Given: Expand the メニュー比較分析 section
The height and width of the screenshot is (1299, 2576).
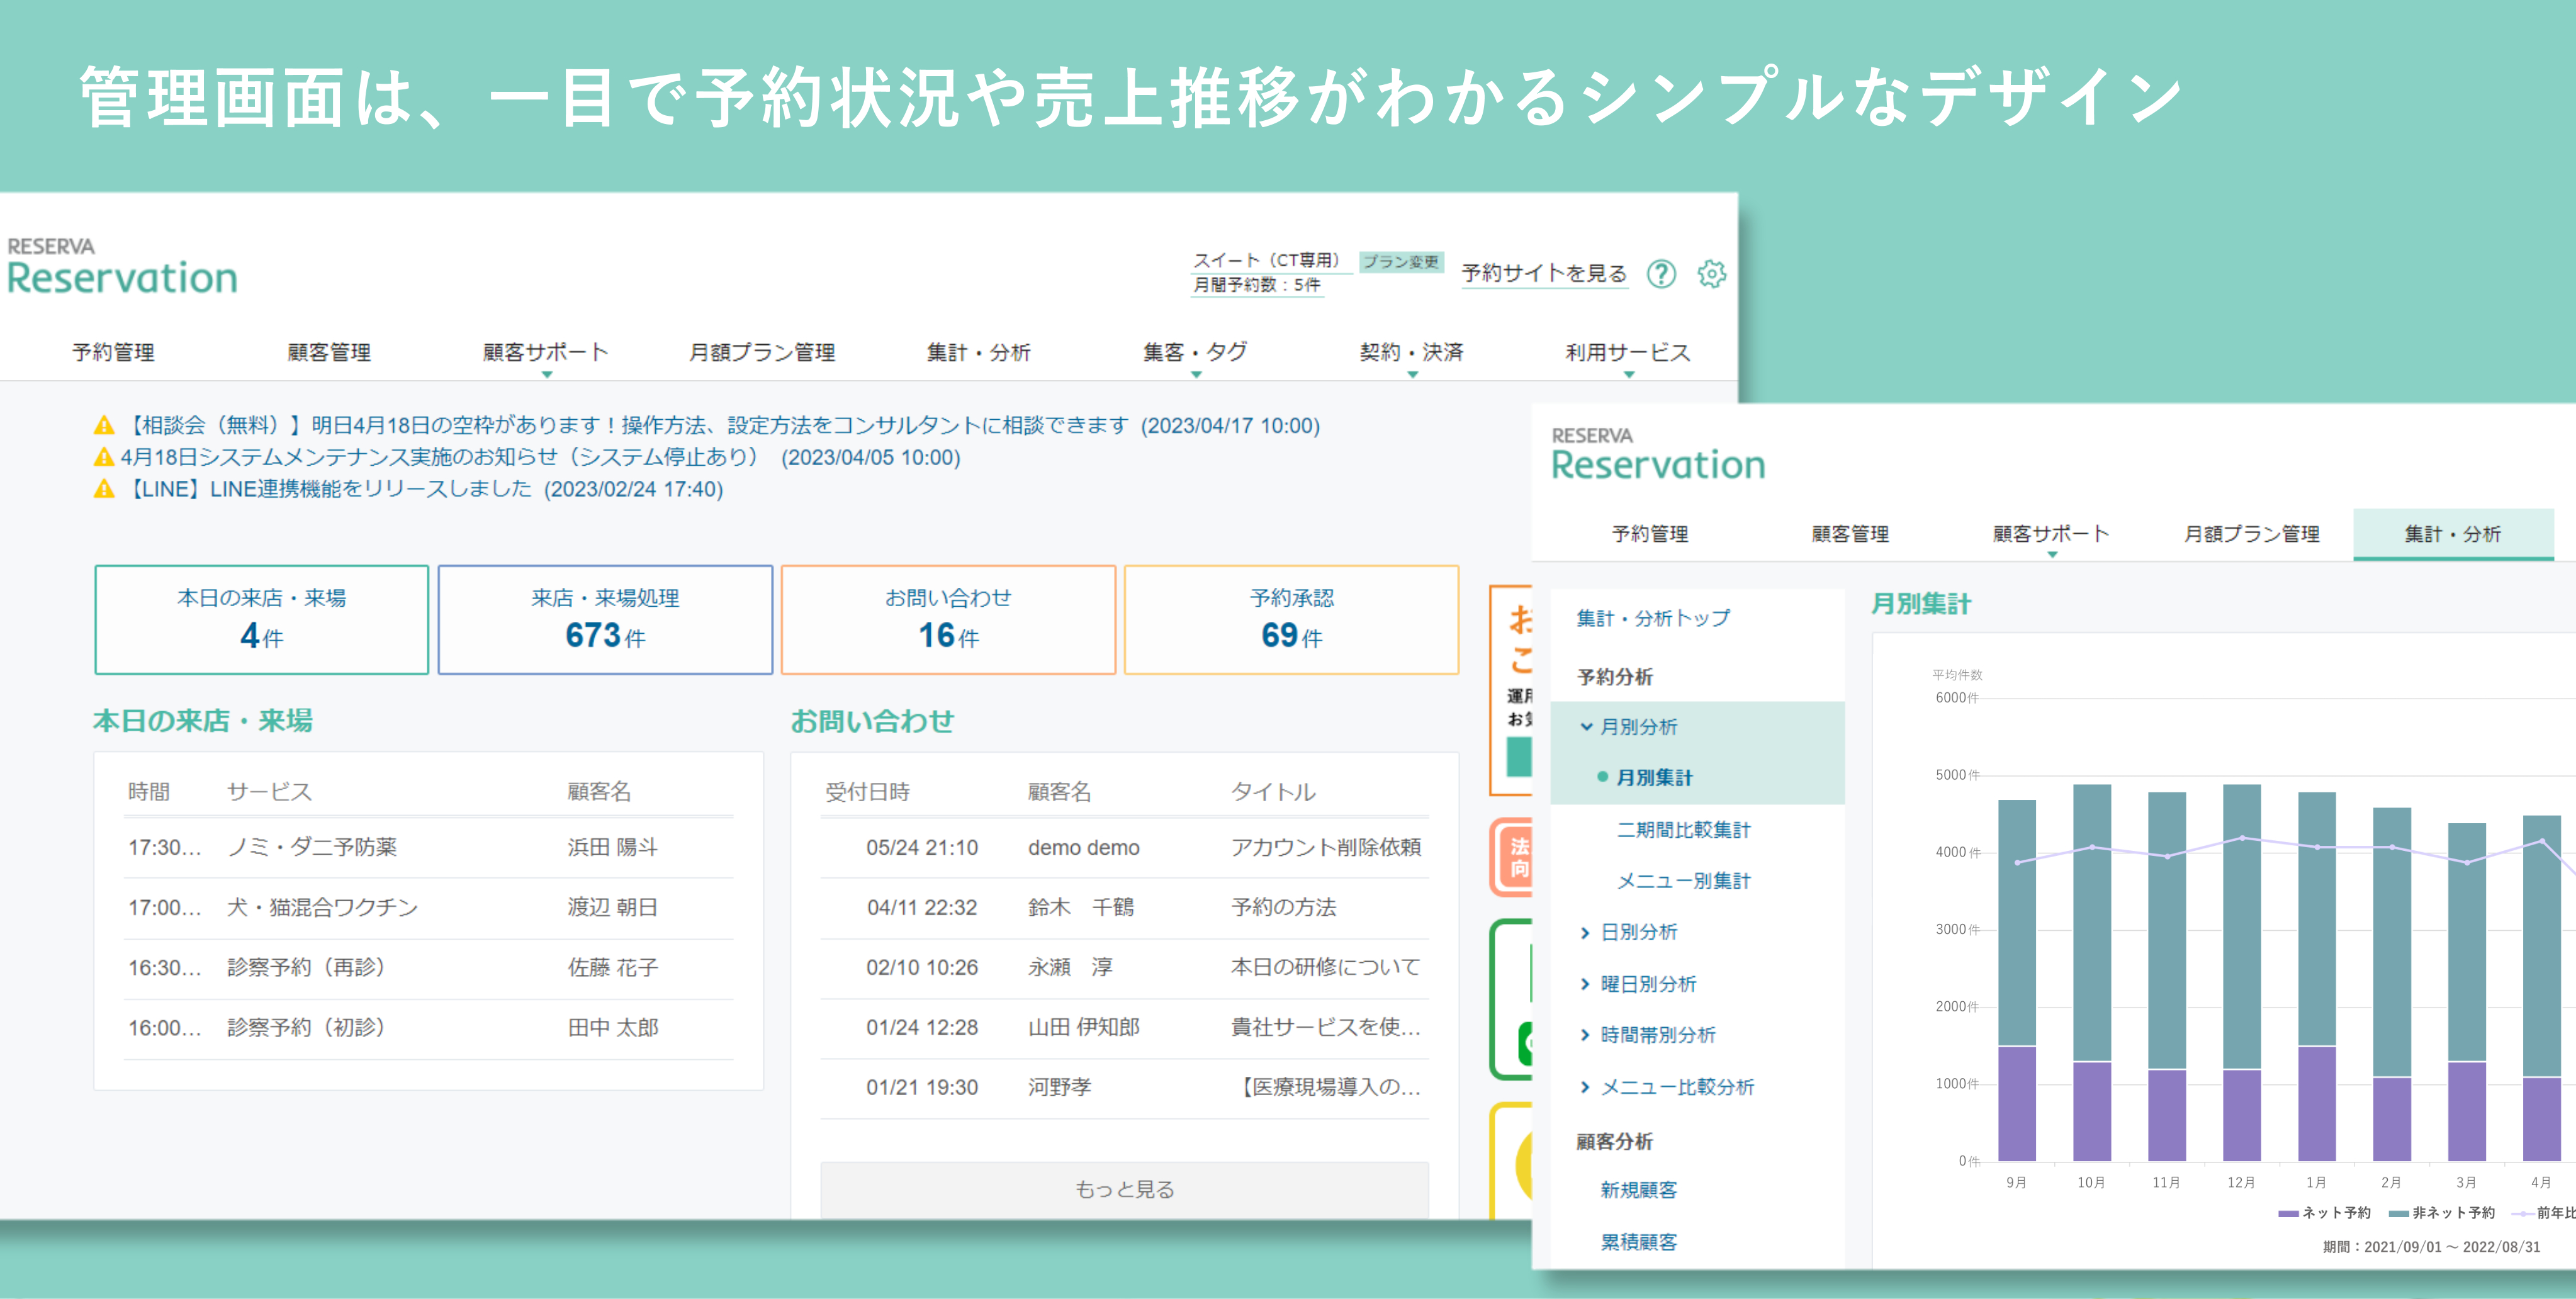Looking at the screenshot, I should (x=1586, y=1087).
